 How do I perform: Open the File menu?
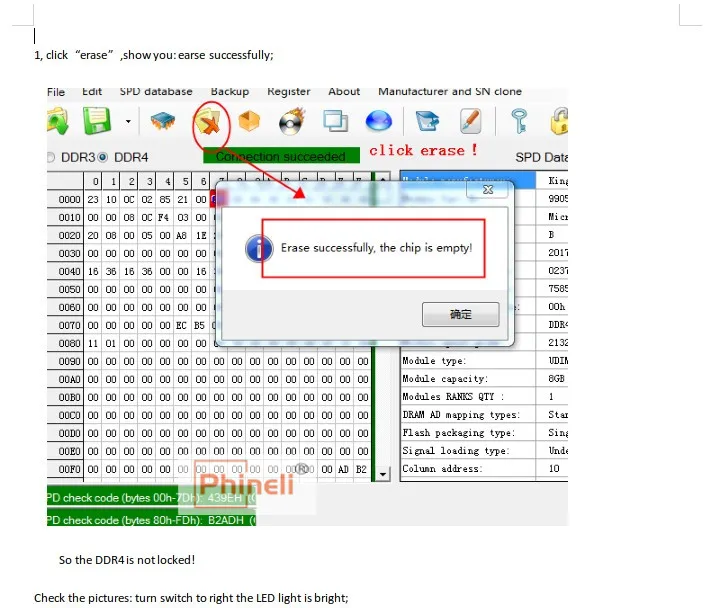point(56,92)
